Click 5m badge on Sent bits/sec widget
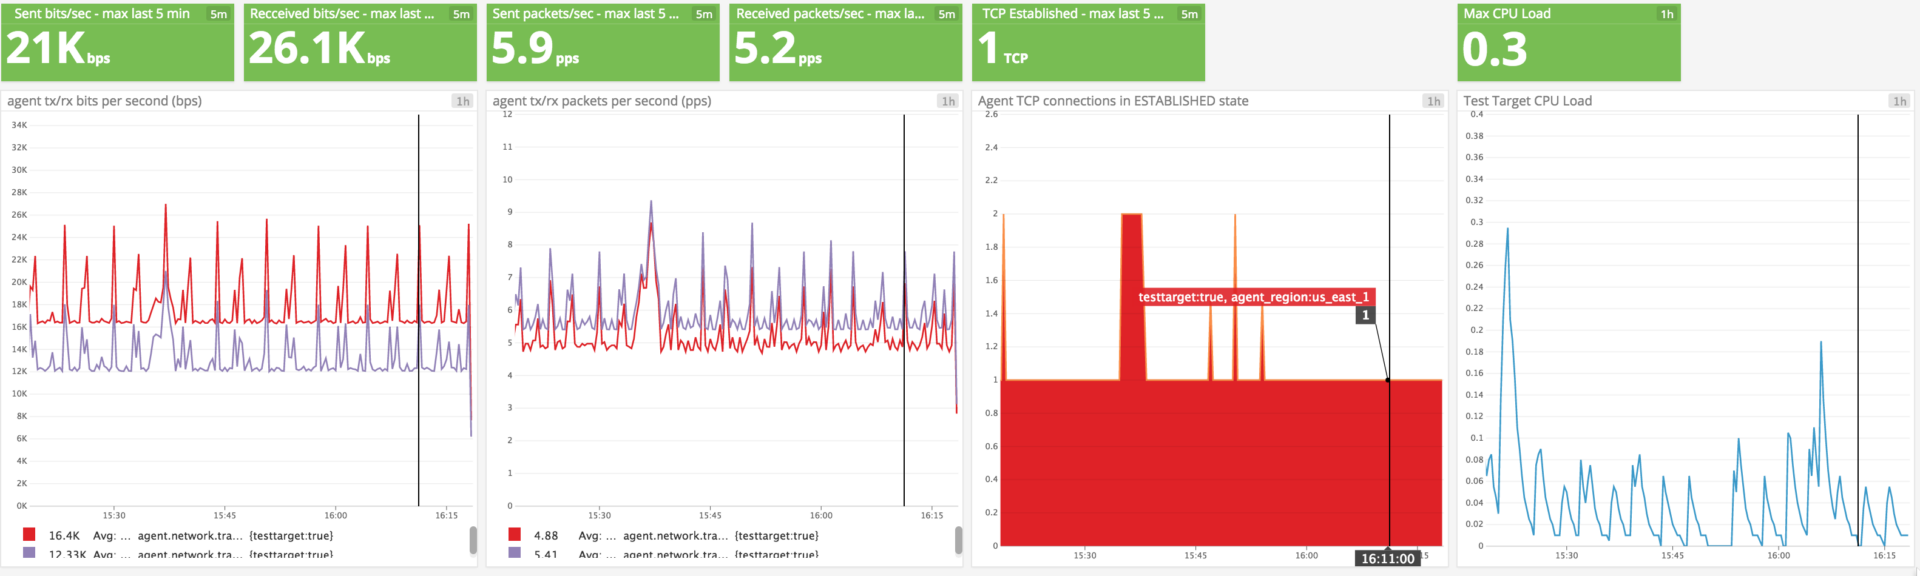 (x=218, y=14)
